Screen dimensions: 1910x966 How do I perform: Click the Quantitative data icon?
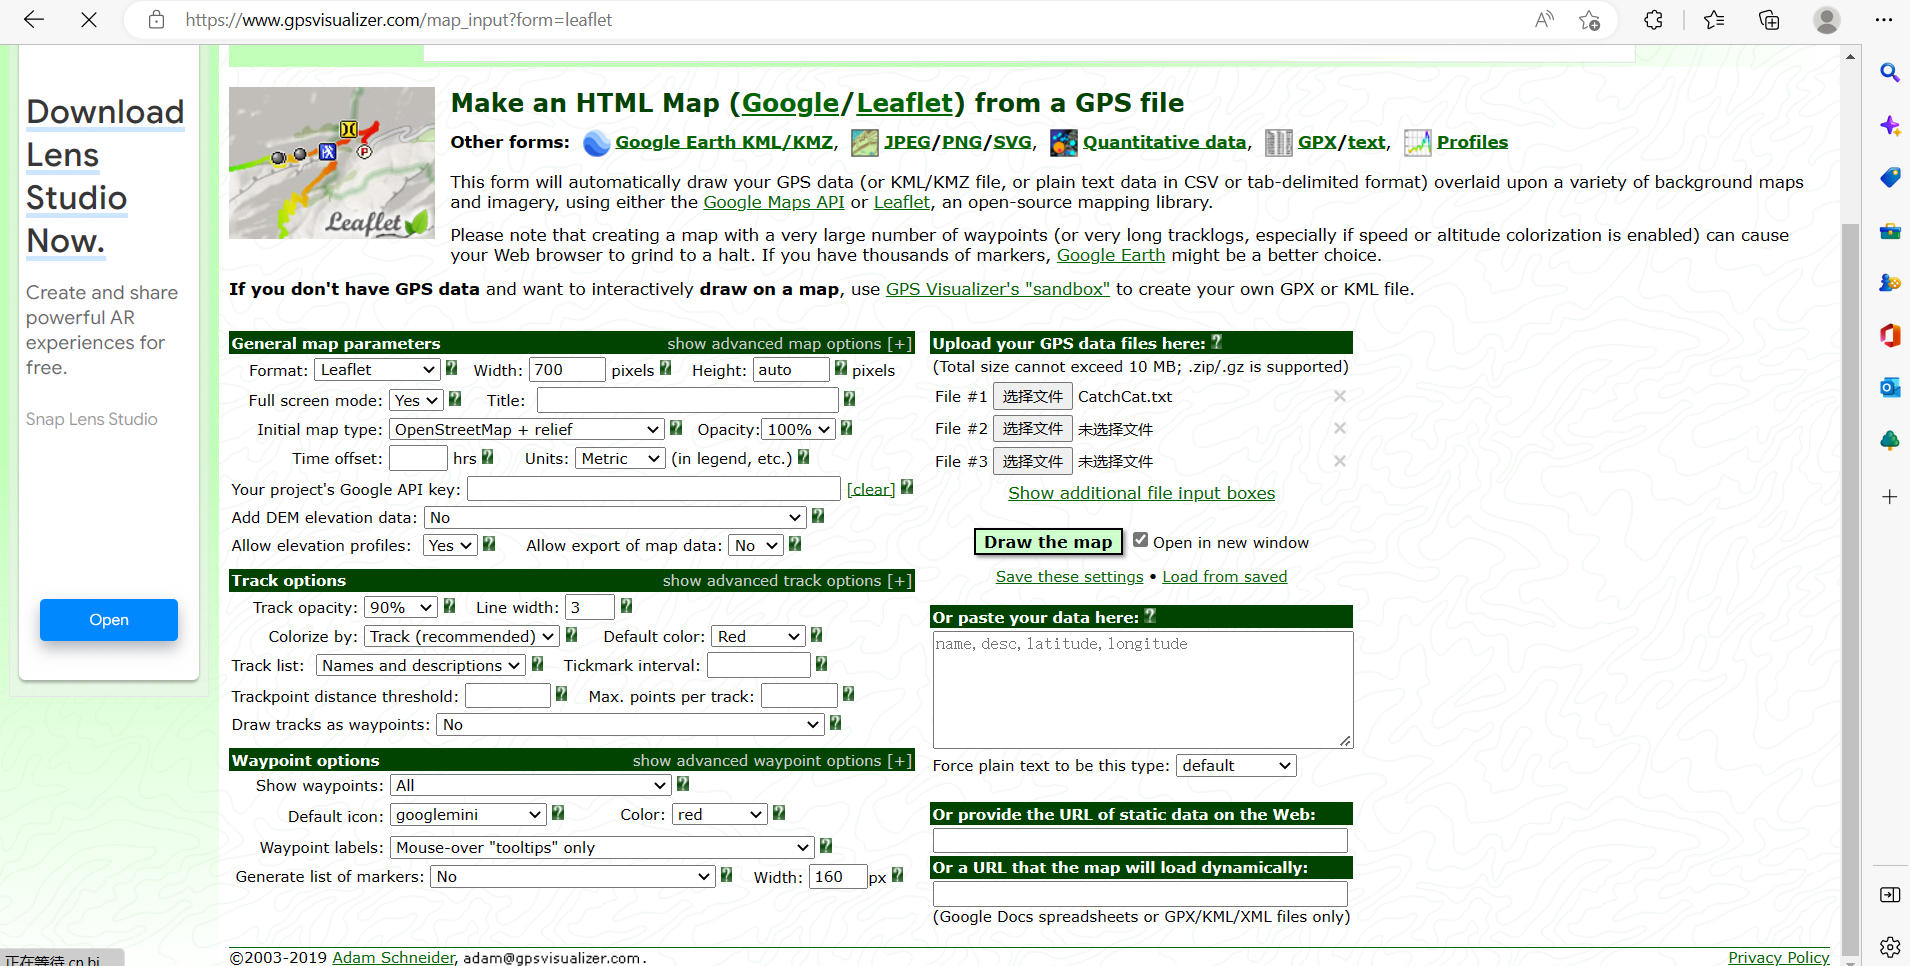pyautogui.click(x=1064, y=143)
